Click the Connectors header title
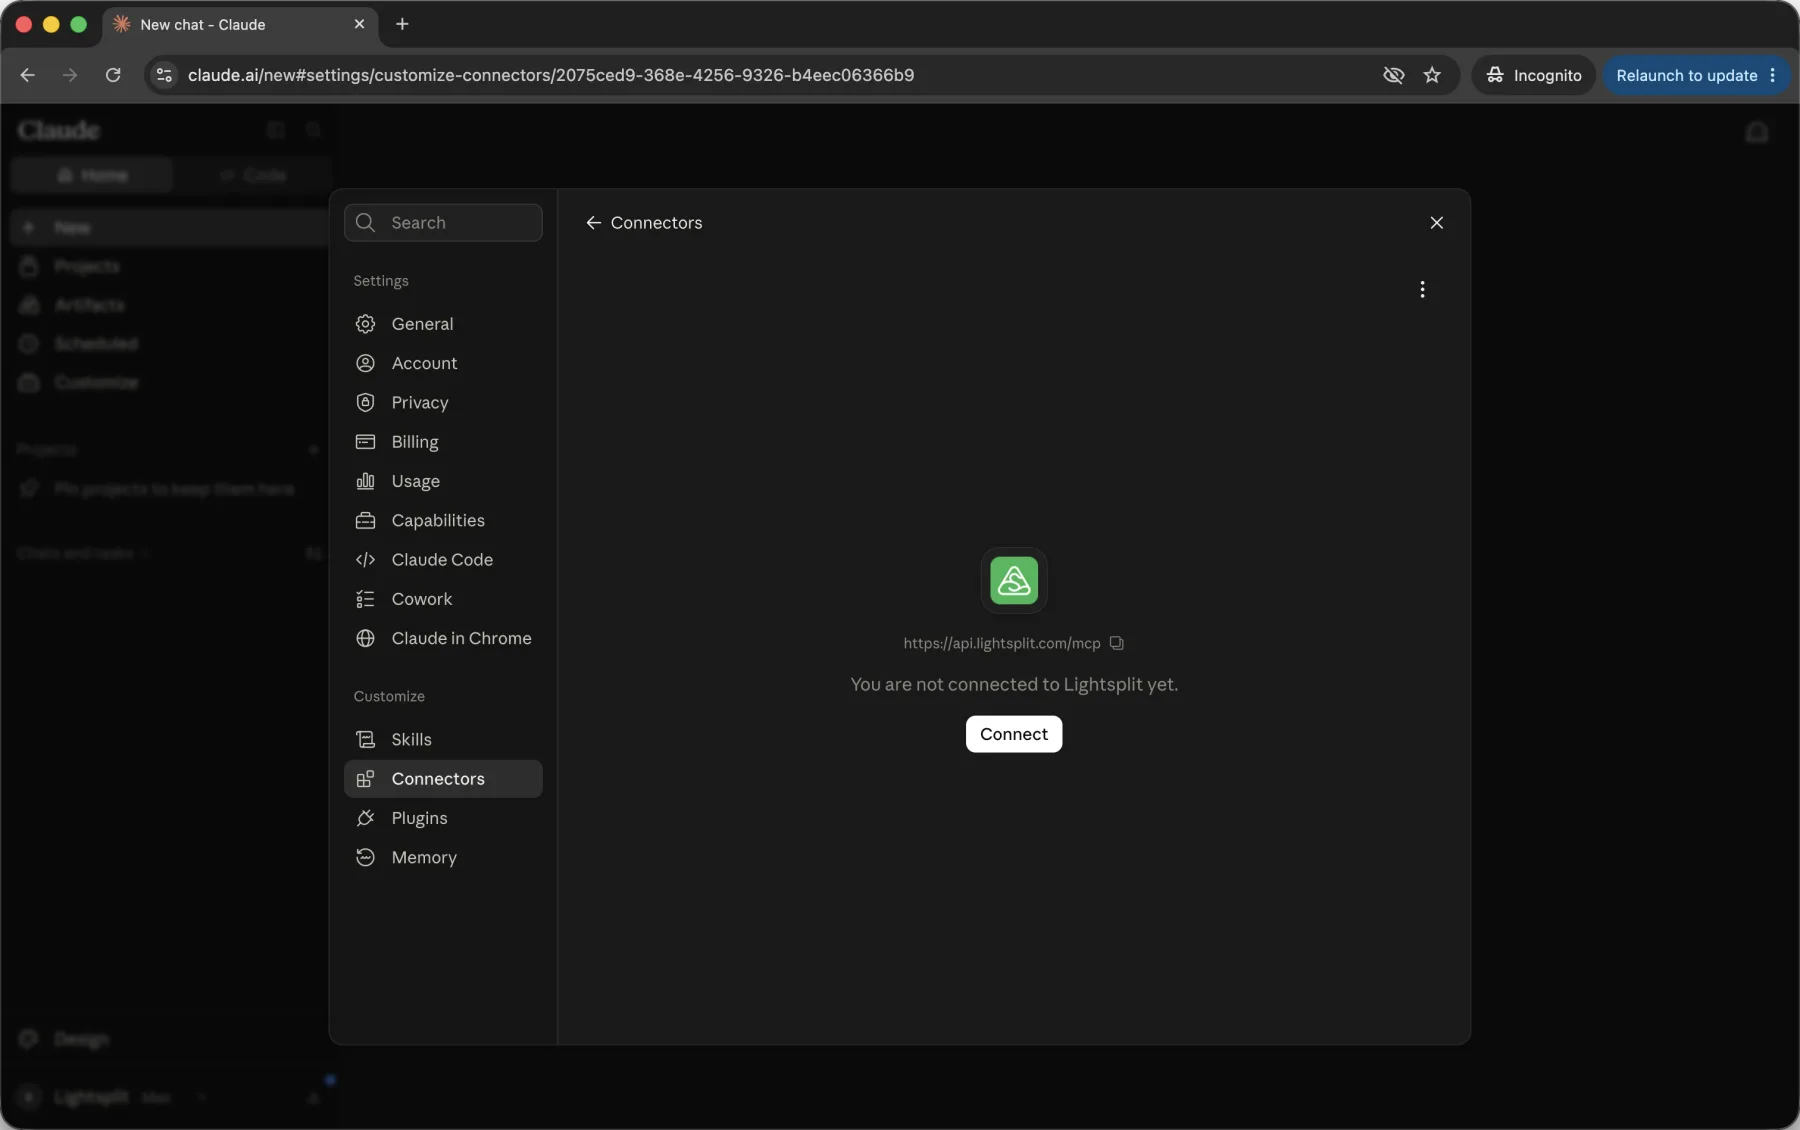1800x1130 pixels. [656, 222]
